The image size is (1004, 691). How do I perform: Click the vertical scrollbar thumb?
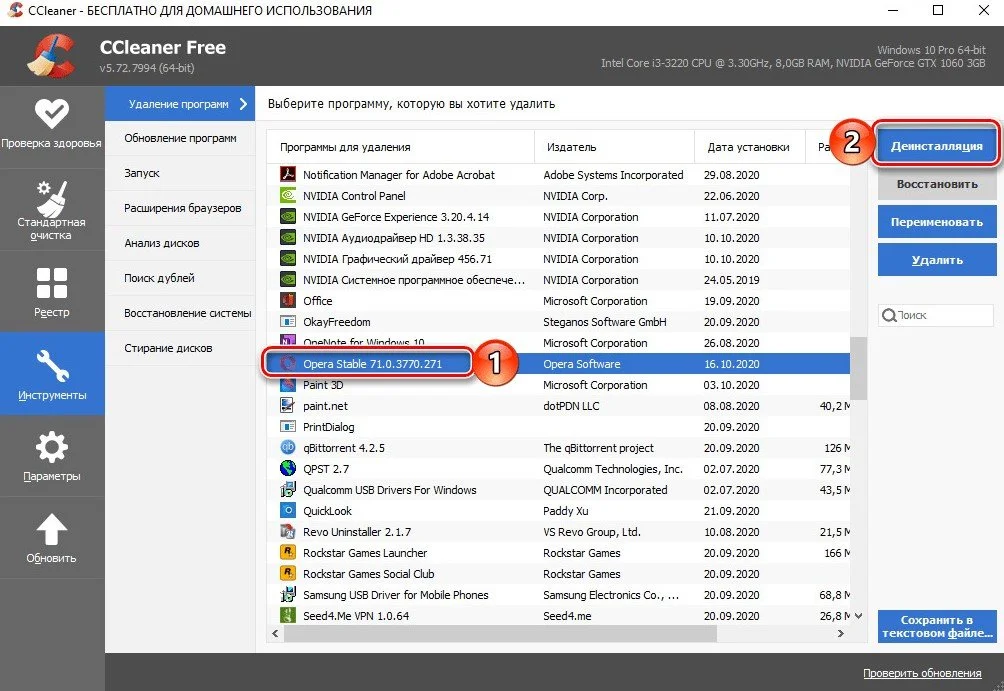click(x=859, y=368)
